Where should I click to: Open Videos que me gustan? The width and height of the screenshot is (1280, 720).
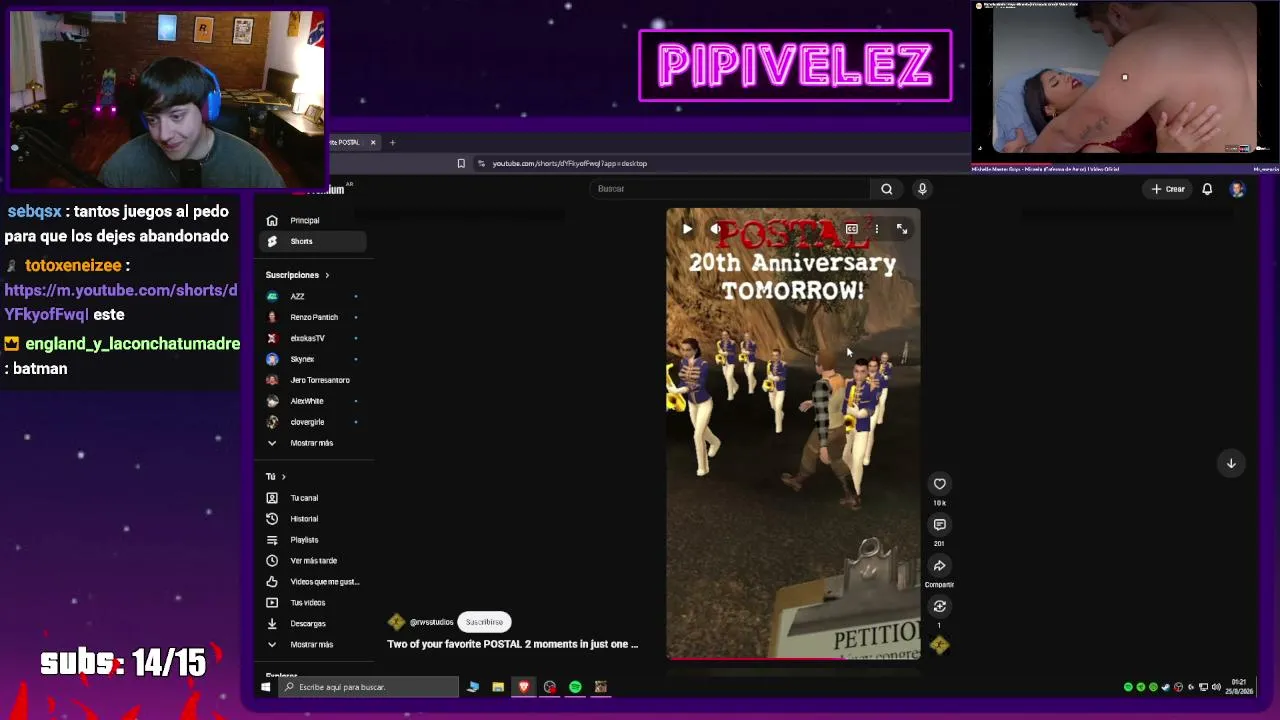pos(315,582)
